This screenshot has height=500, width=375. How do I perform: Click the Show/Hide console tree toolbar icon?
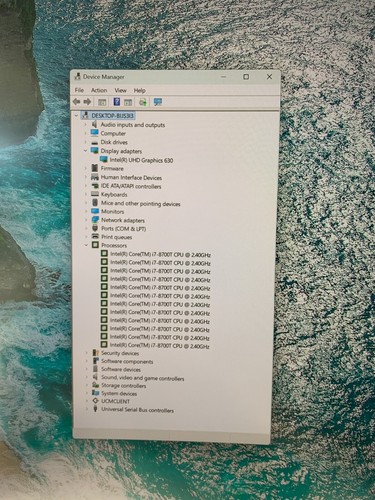coord(102,102)
